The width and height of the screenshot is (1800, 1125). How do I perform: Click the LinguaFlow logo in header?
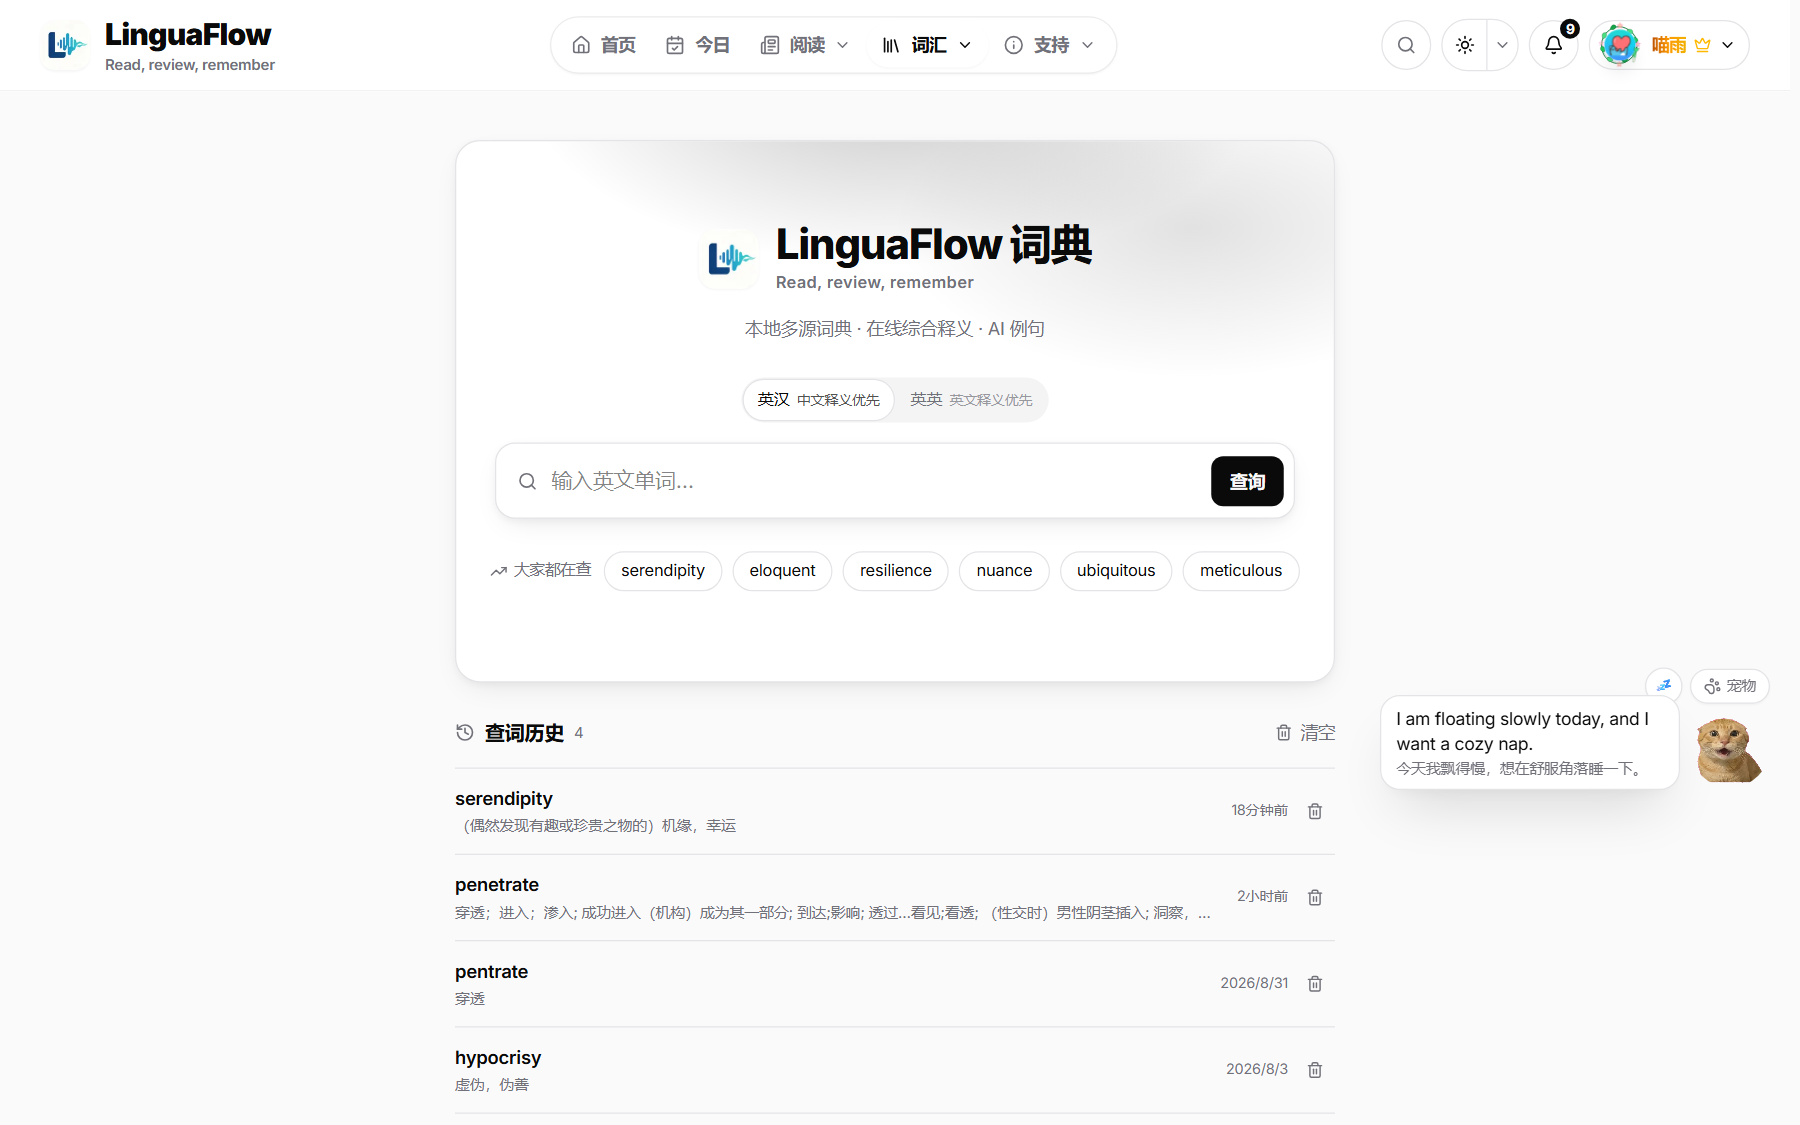point(66,45)
